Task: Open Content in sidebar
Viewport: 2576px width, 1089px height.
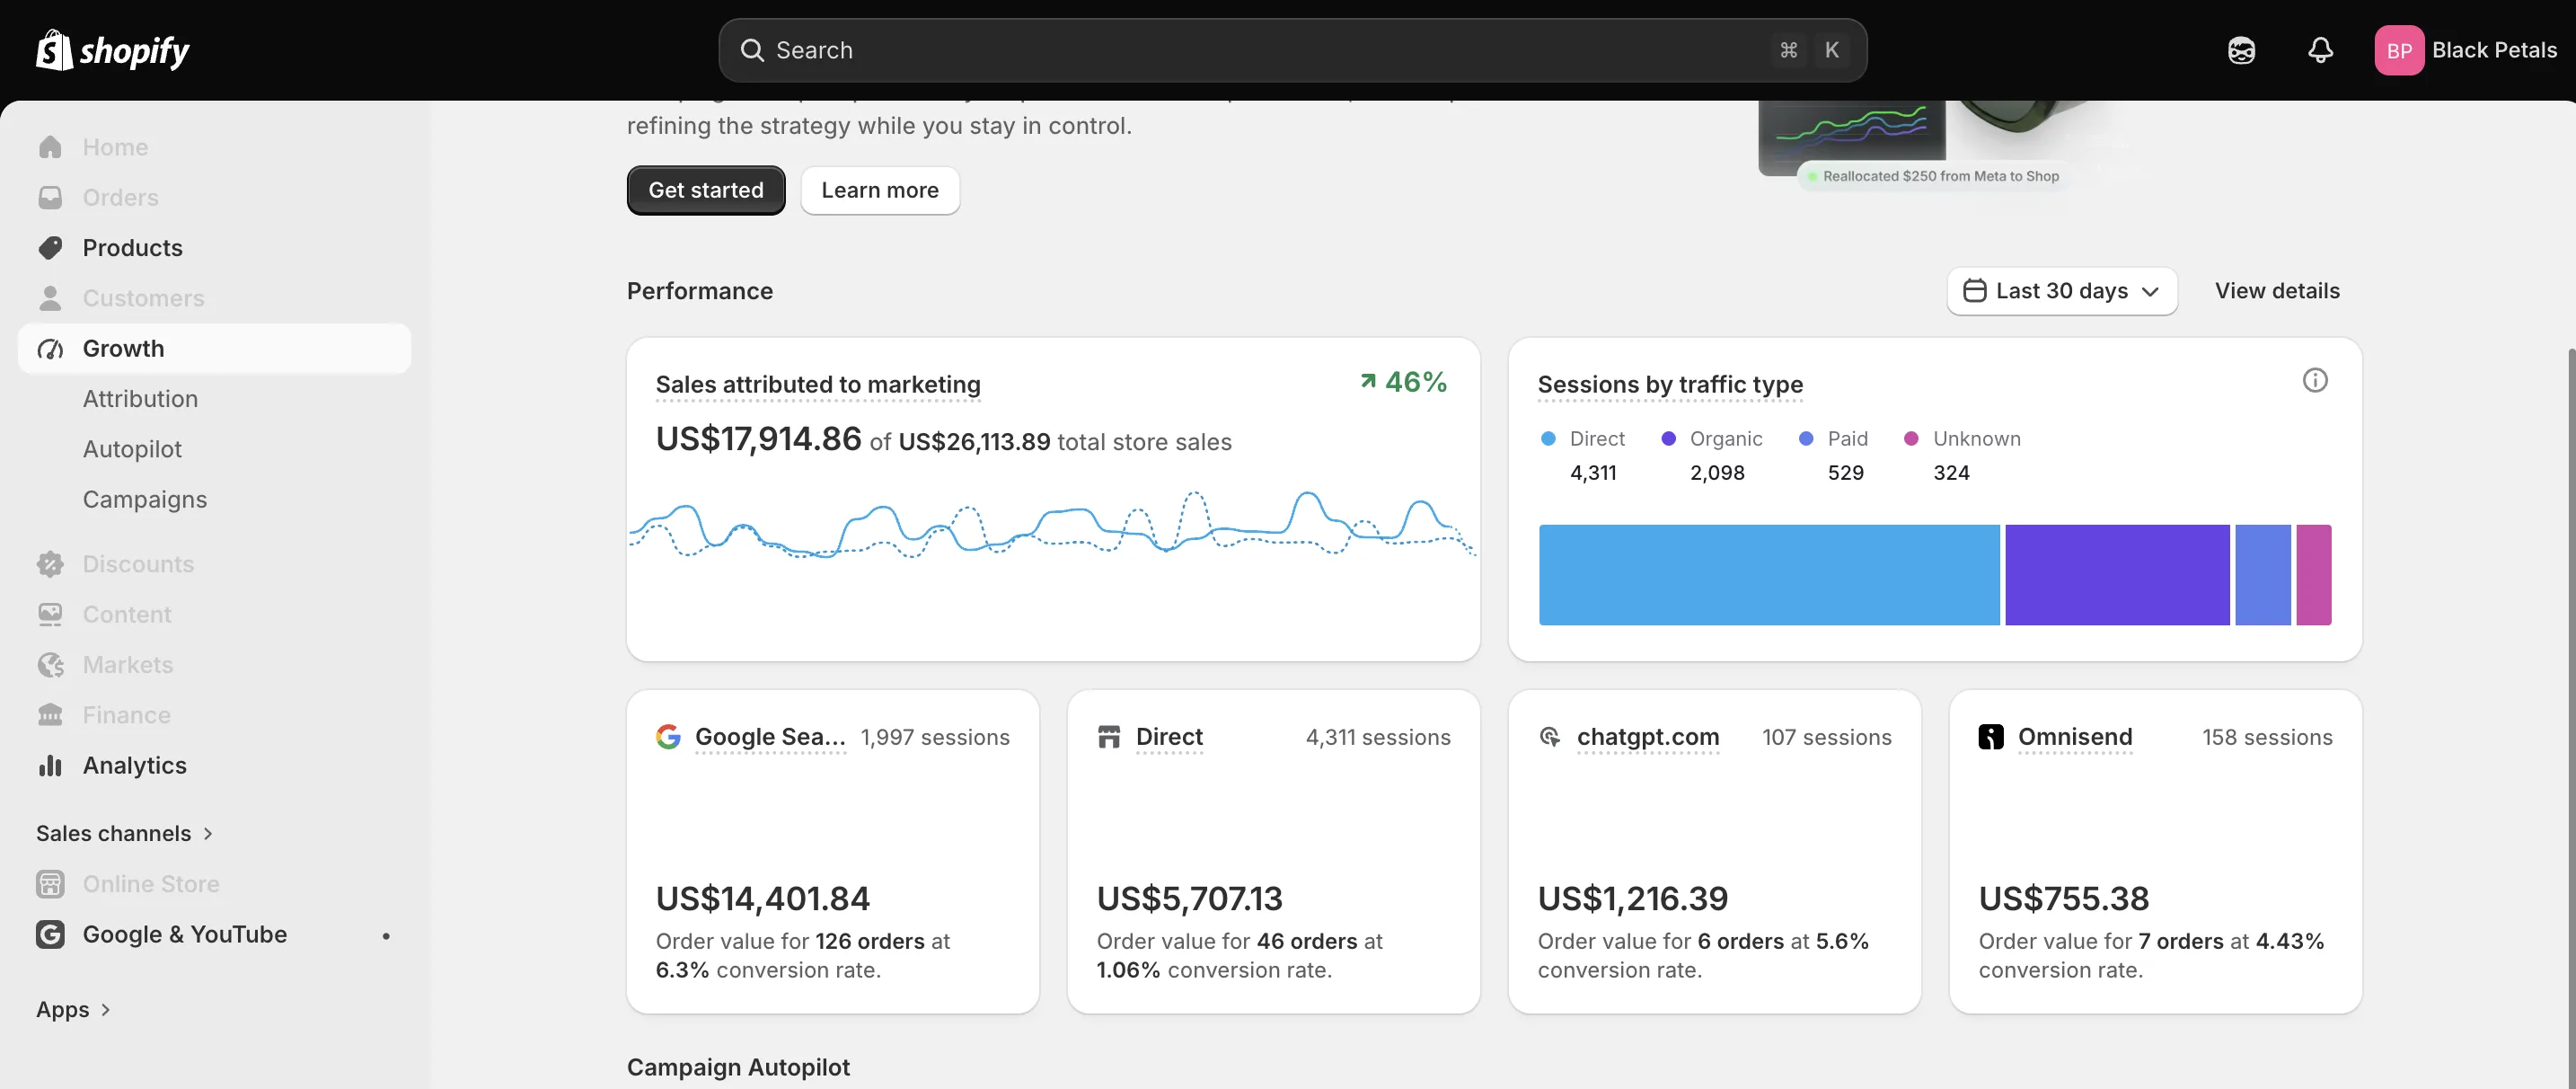Action: coord(214,614)
